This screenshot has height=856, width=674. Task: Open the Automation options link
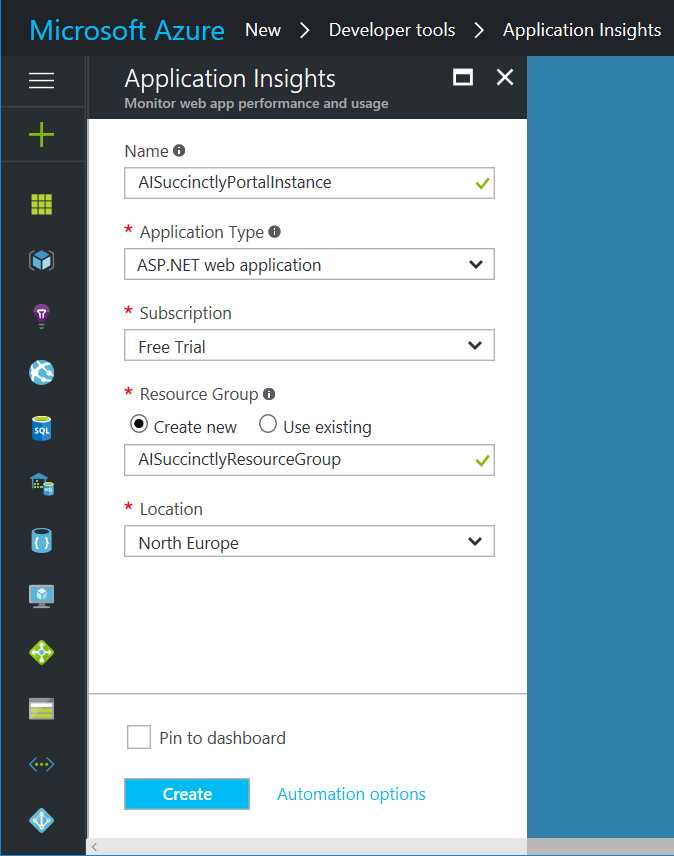click(350, 793)
